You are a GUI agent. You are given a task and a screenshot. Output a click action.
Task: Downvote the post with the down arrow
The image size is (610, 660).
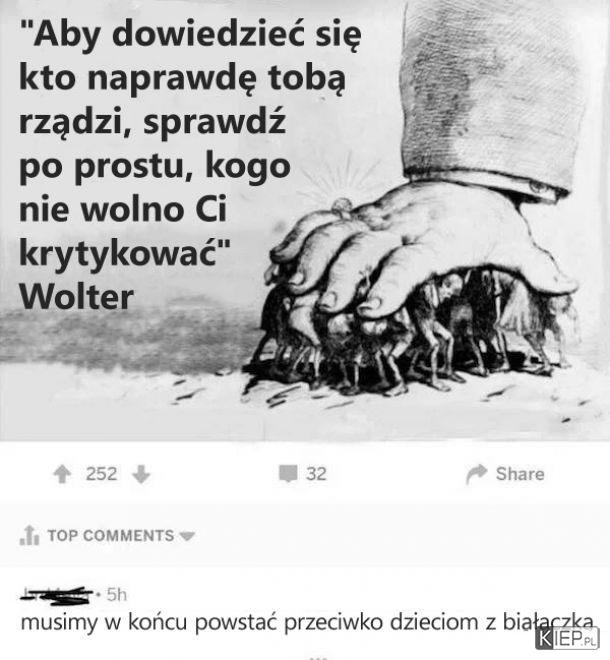click(141, 474)
